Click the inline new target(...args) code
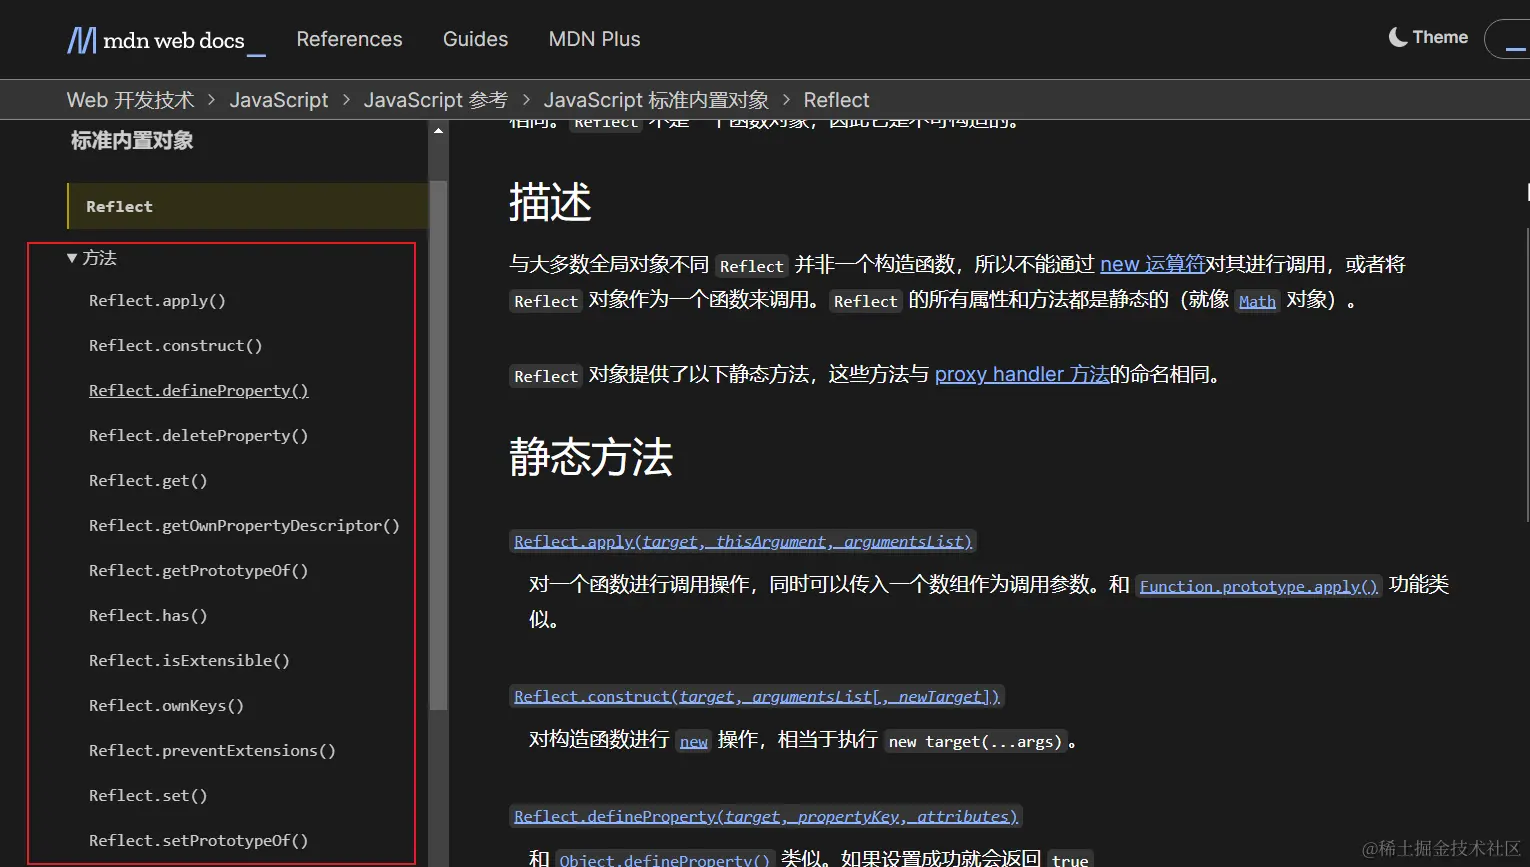 975,741
